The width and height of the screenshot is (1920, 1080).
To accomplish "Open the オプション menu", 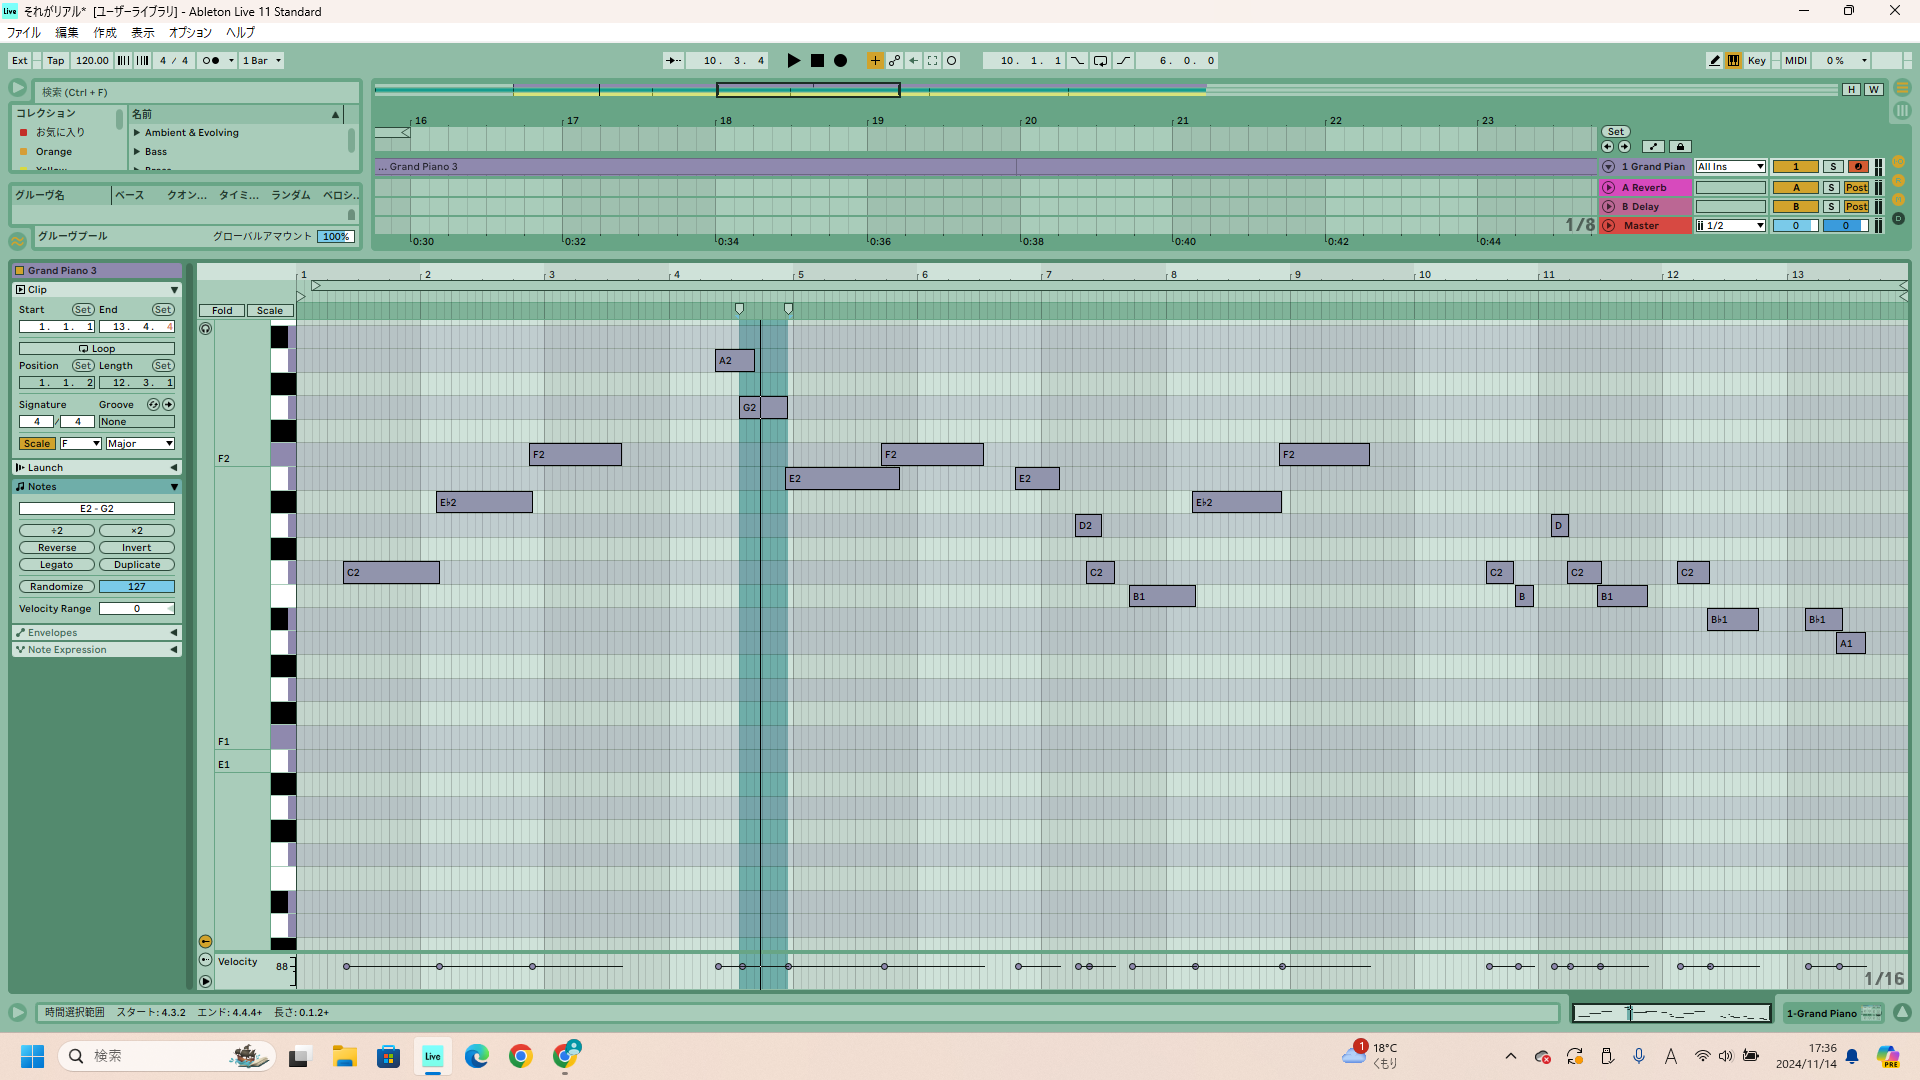I will pos(190,33).
